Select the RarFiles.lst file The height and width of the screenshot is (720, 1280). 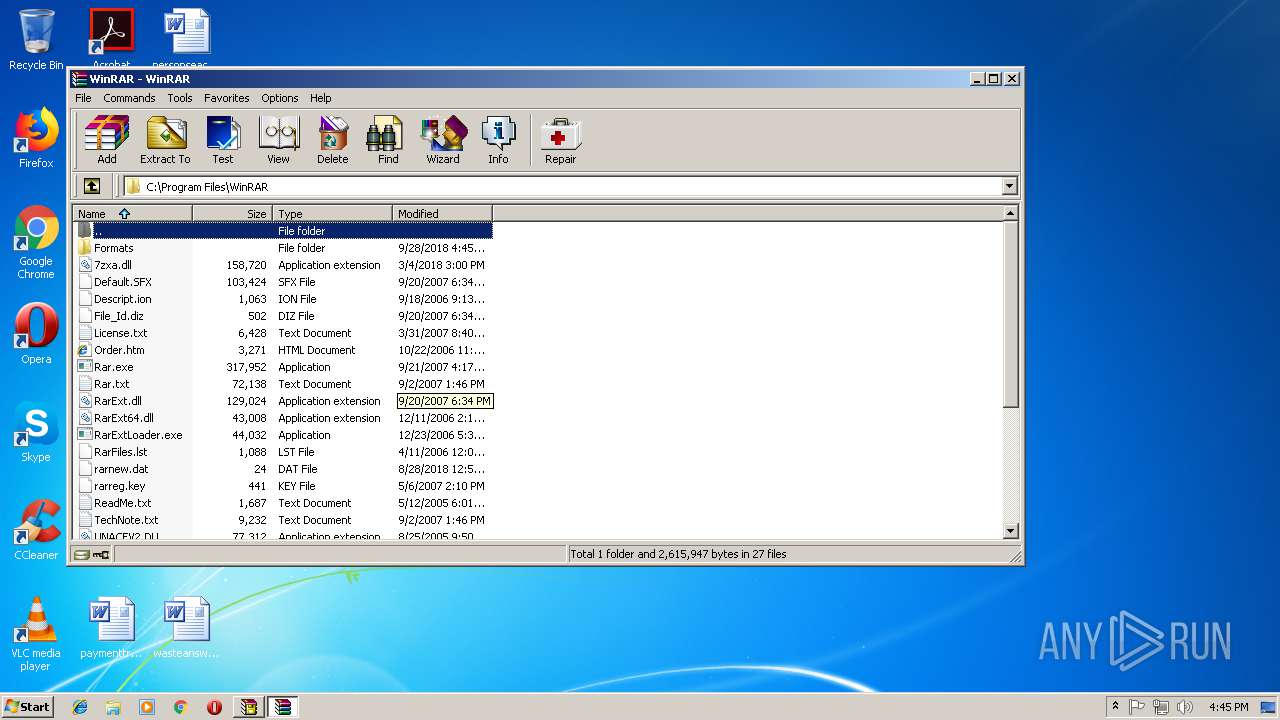click(285, 452)
